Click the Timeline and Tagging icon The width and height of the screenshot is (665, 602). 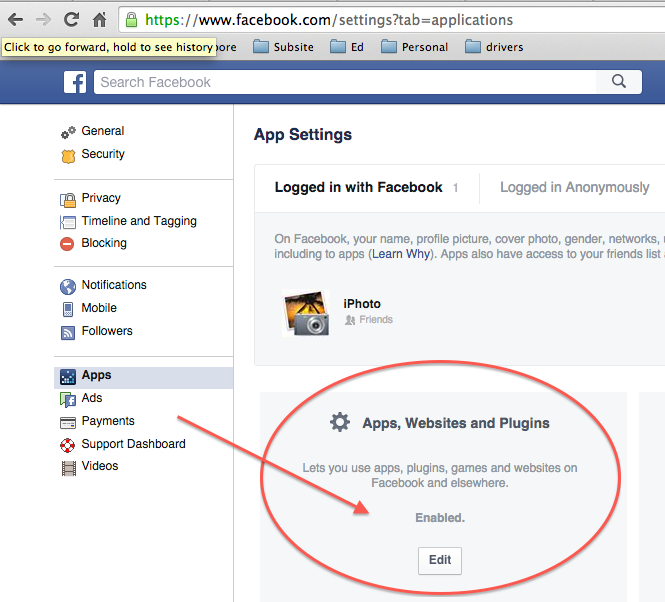(68, 222)
